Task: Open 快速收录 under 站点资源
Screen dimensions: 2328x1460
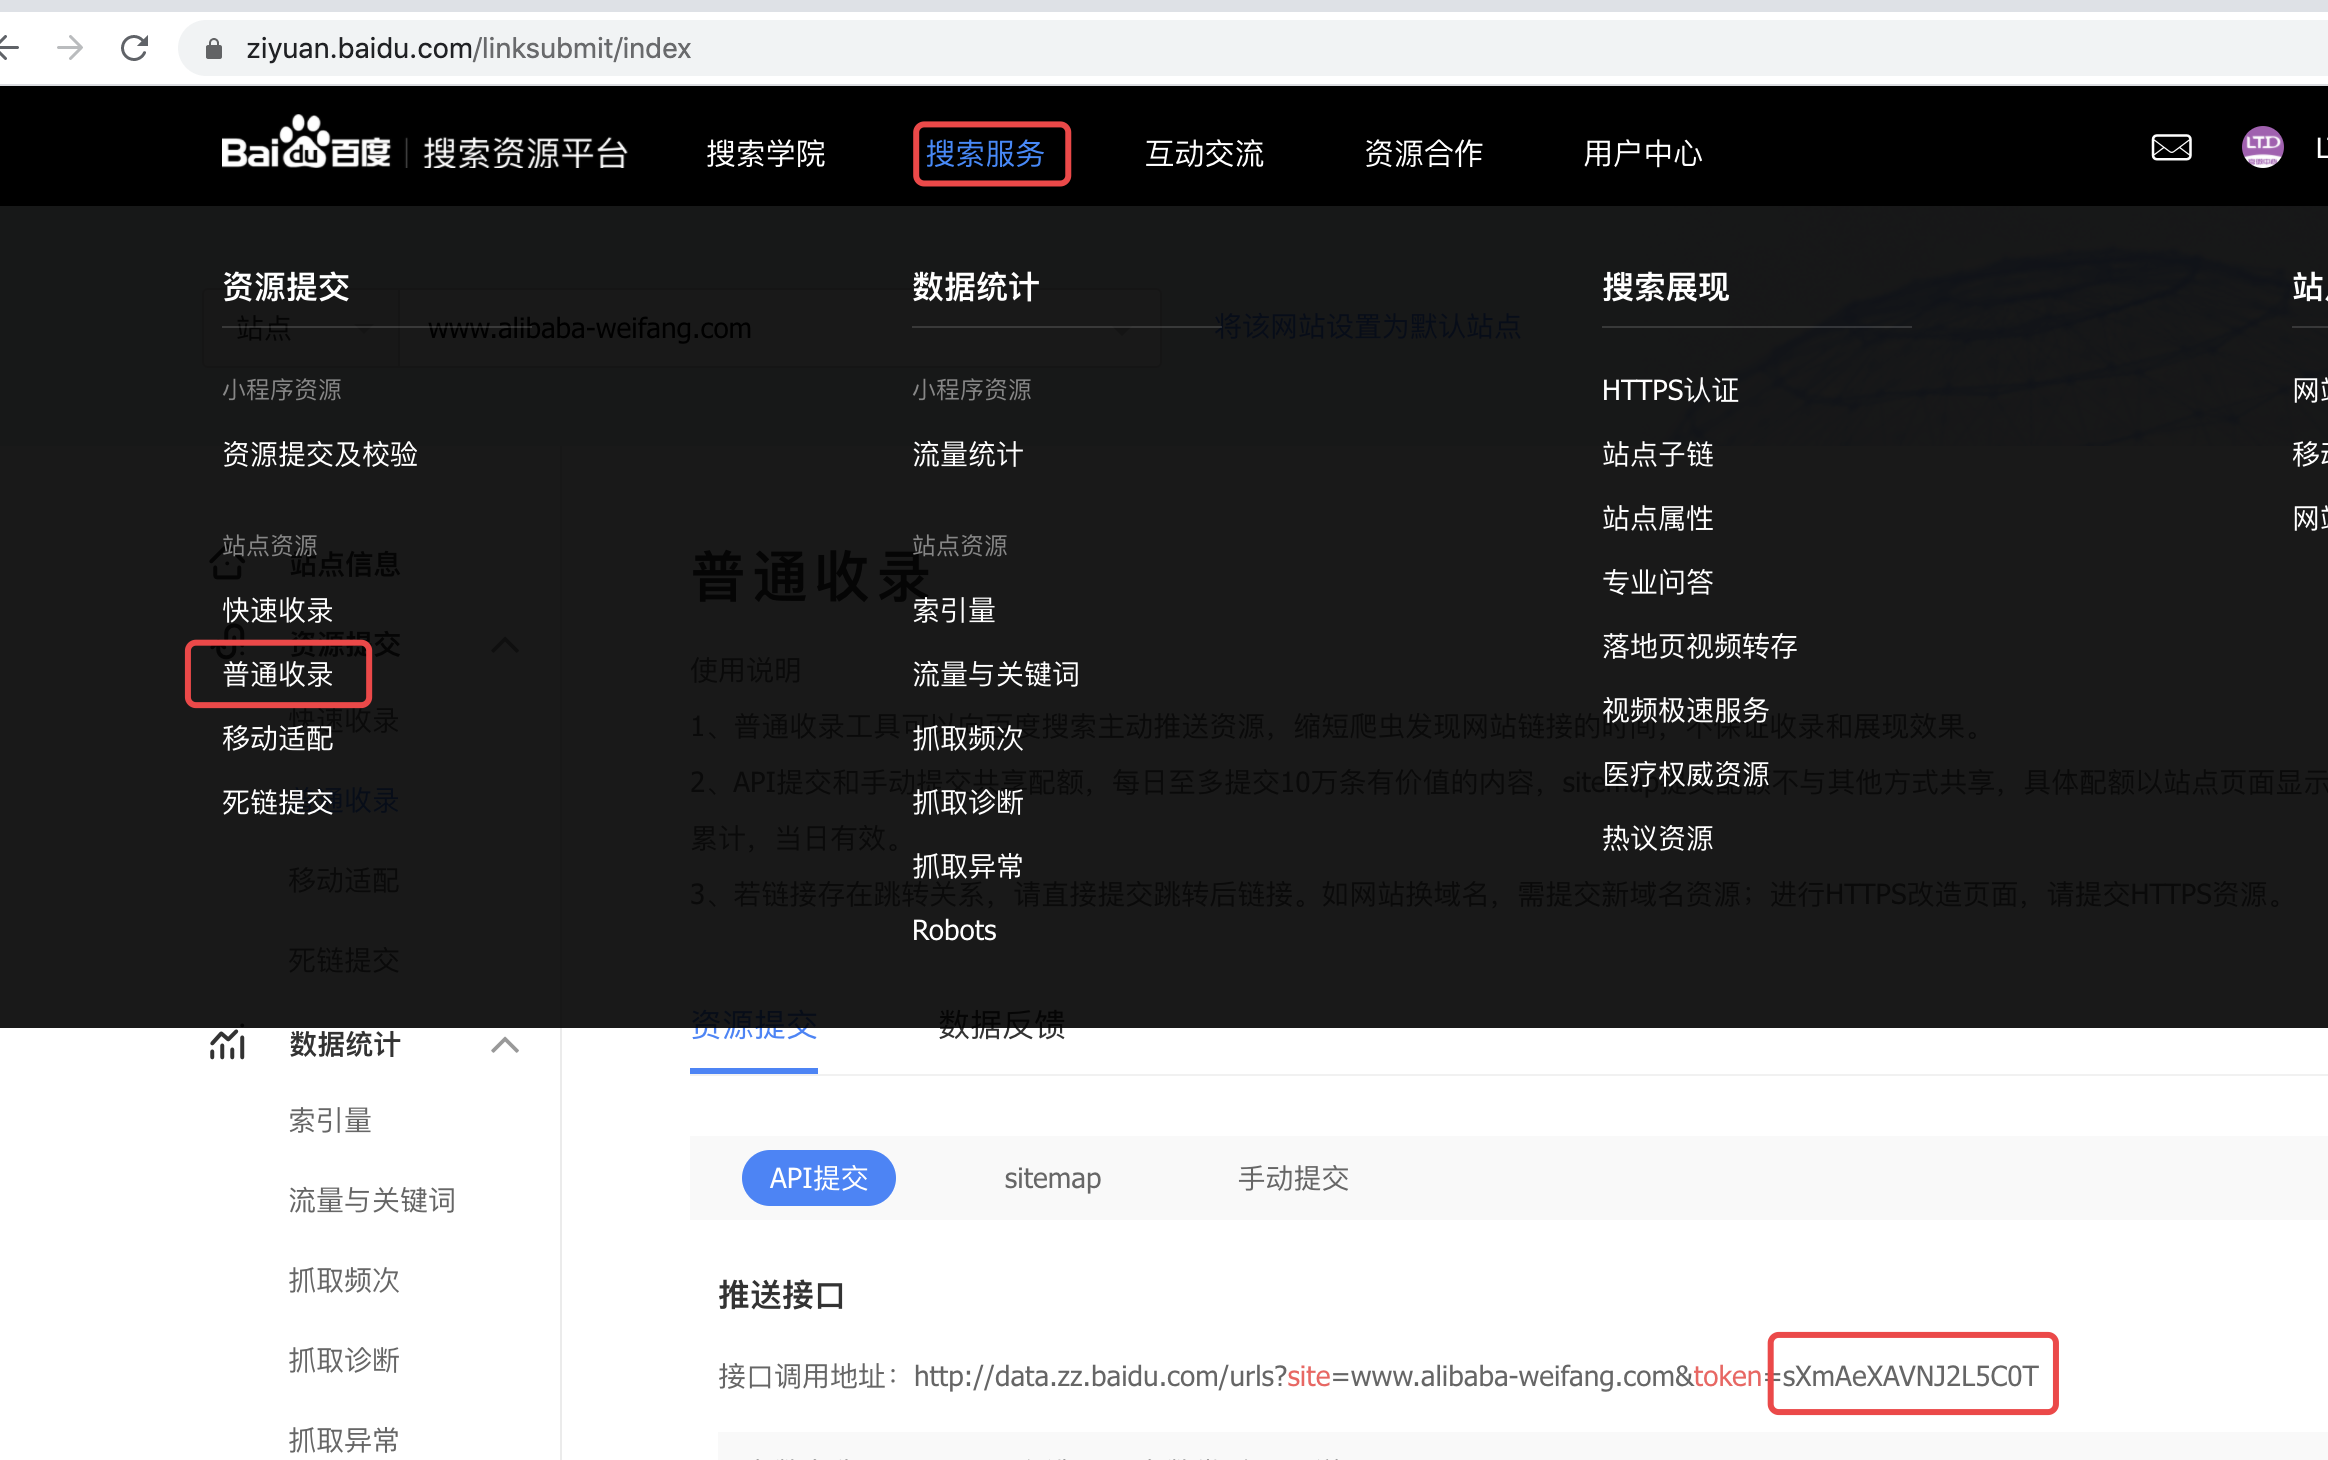Action: pyautogui.click(x=278, y=610)
